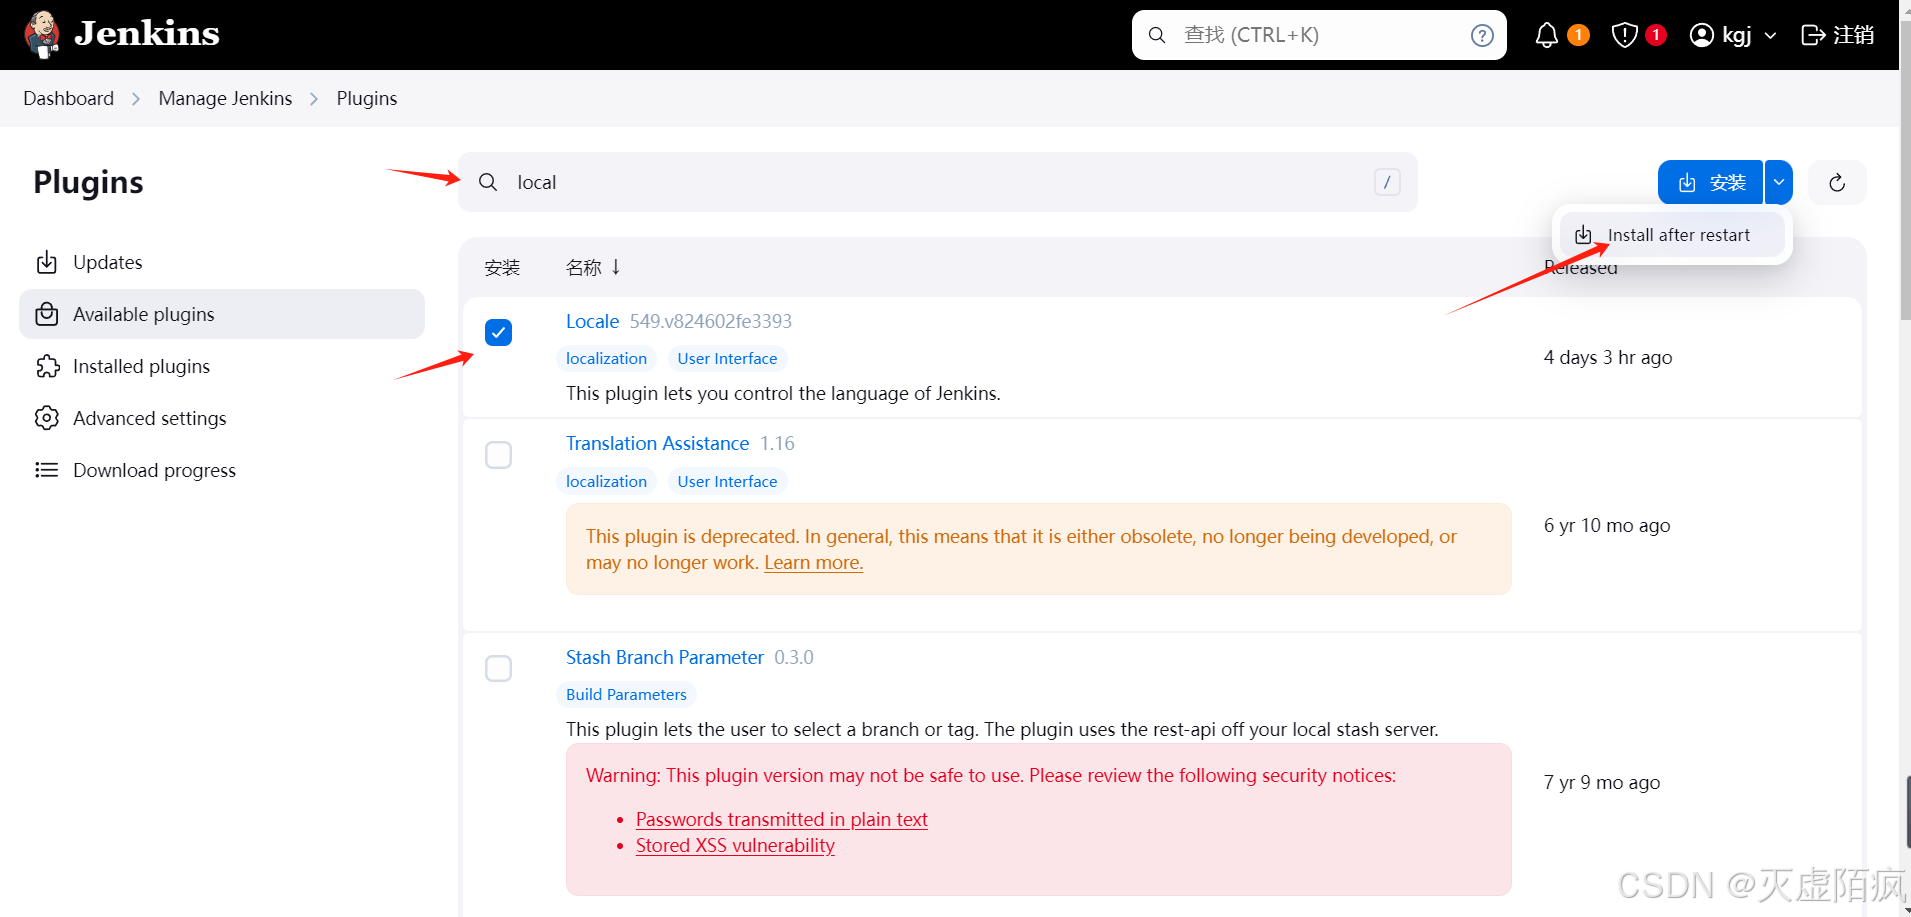This screenshot has height=917, width=1911.
Task: Click the slash shortcut hint in search
Action: coord(1387,182)
